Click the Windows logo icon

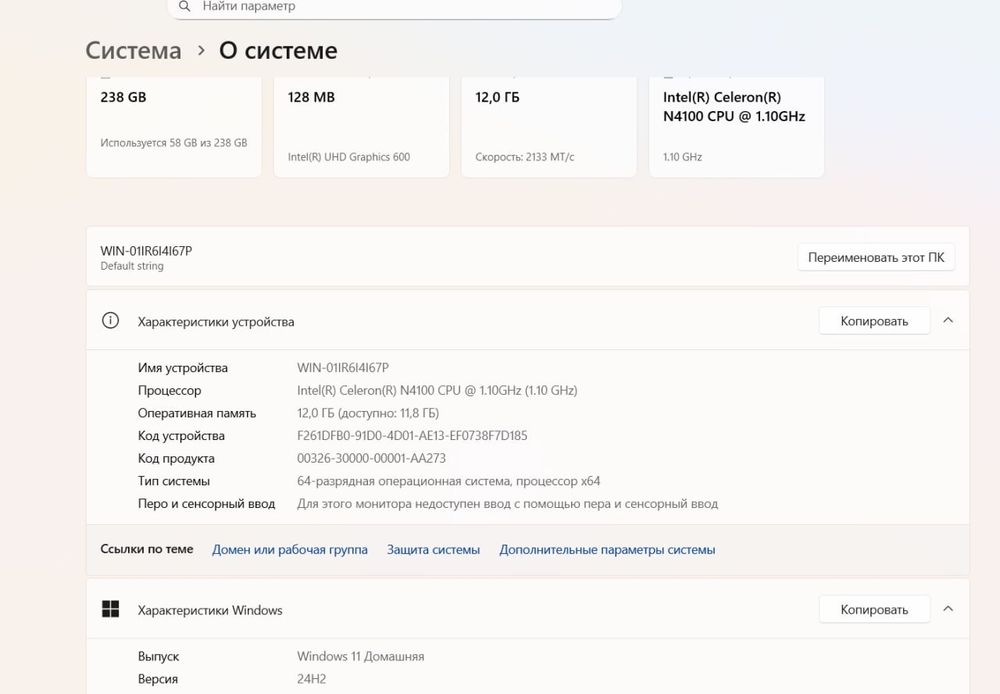(x=111, y=610)
